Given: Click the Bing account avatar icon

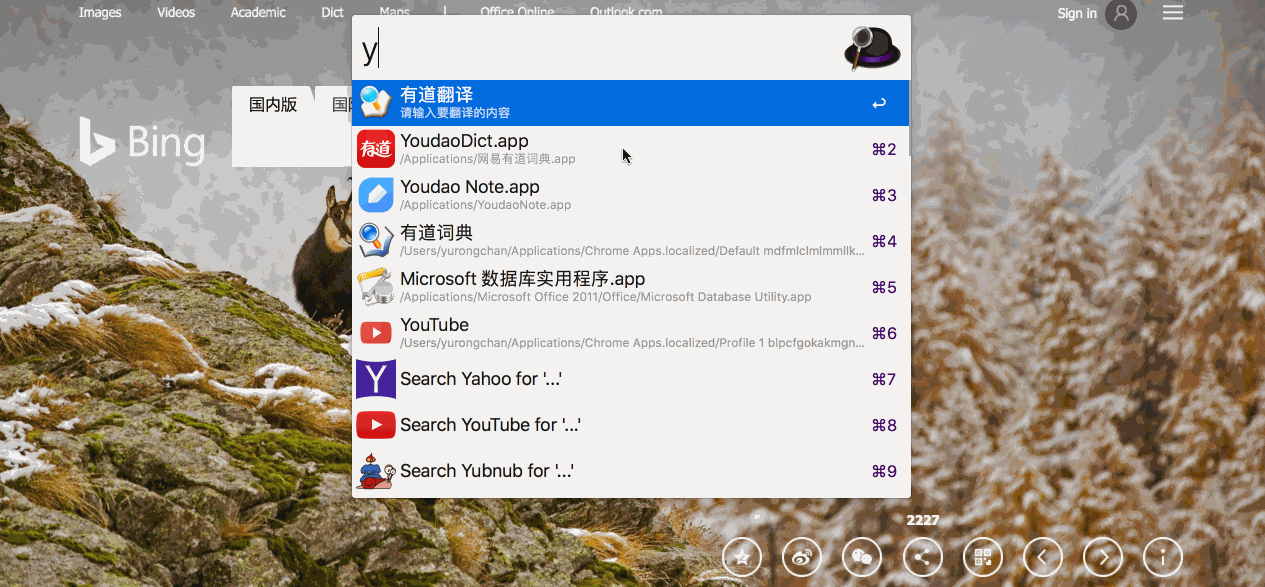Looking at the screenshot, I should click(x=1121, y=14).
